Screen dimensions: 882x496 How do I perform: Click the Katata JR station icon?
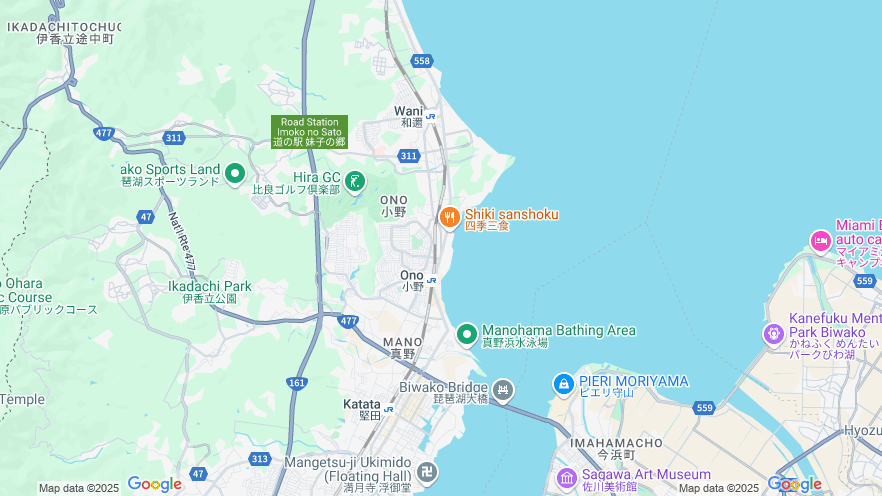[x=388, y=409]
